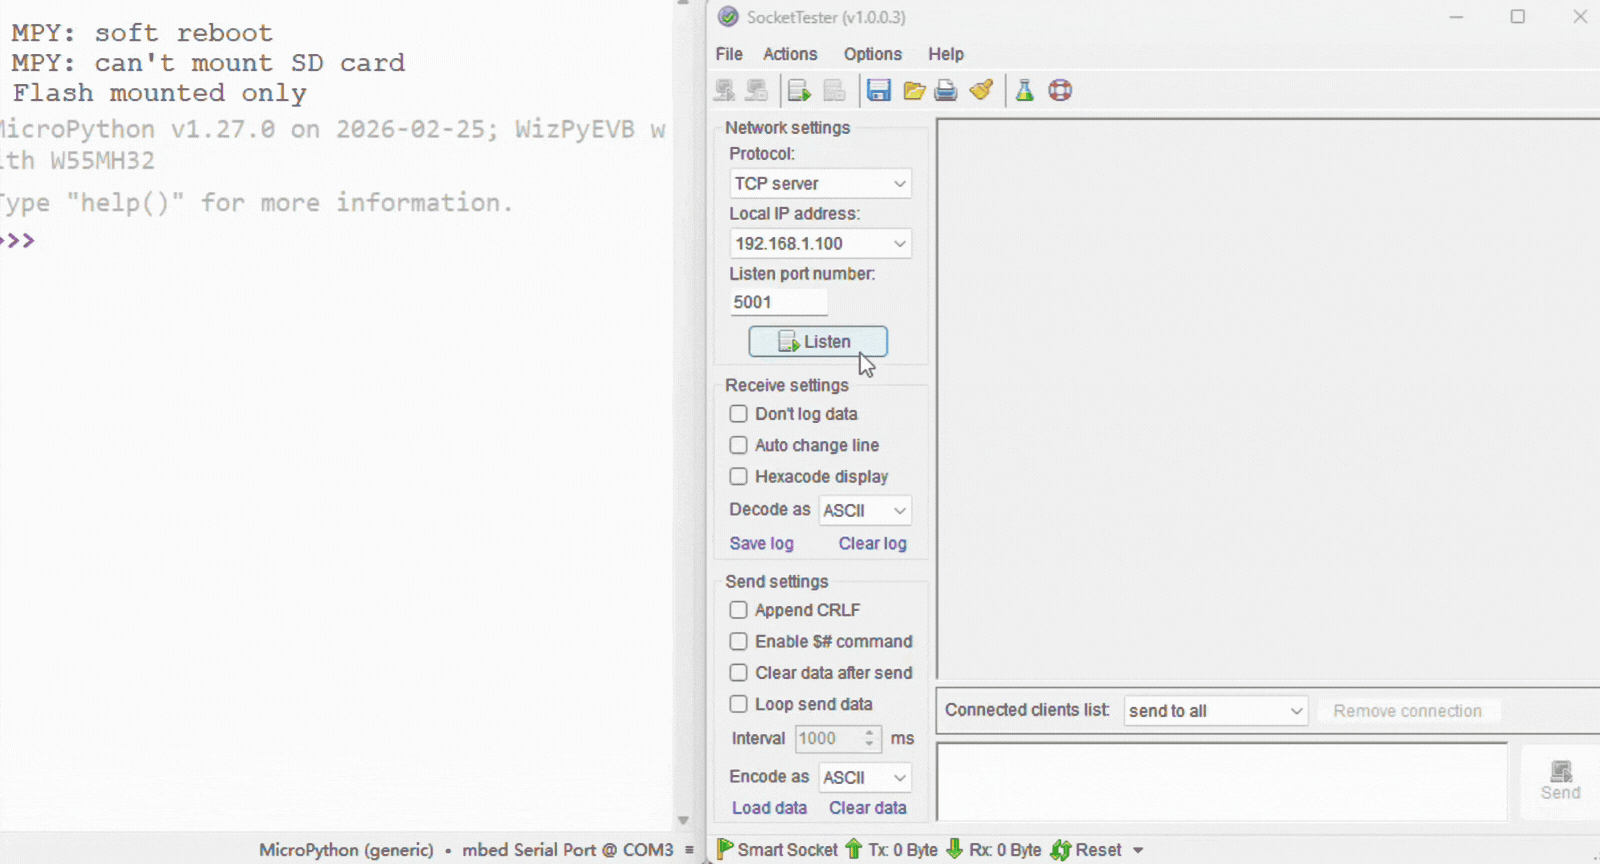Viewport: 1600px width, 864px height.
Task: Expand Connected clients send to all dropdown
Action: [1216, 711]
